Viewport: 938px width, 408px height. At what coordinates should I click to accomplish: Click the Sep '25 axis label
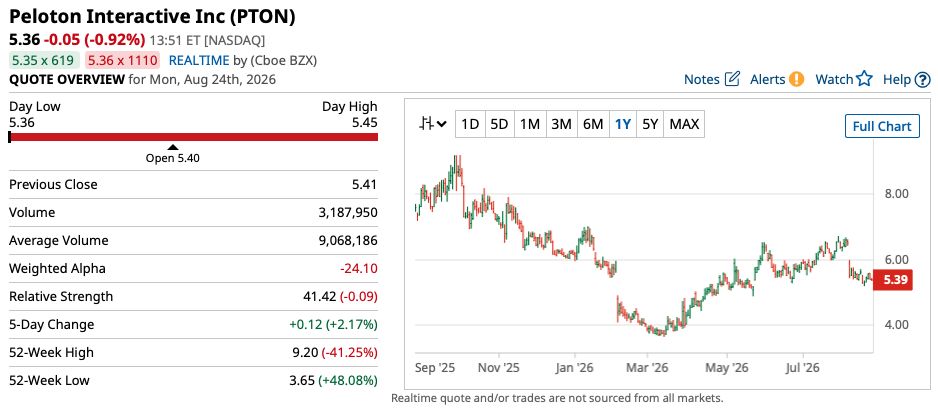[x=435, y=367]
